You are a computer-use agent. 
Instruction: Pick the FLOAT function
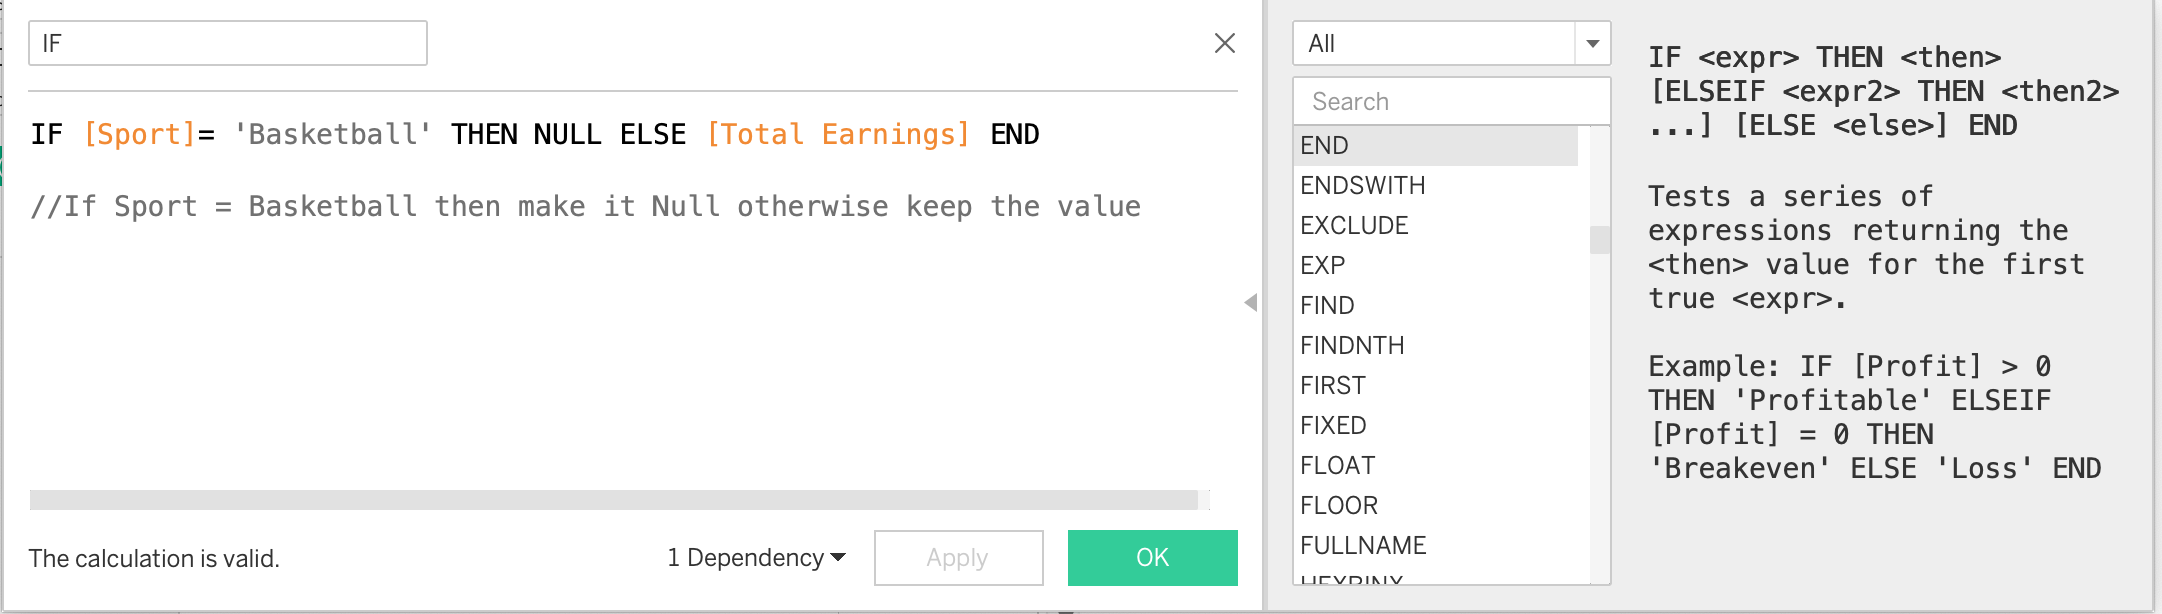click(x=1337, y=466)
